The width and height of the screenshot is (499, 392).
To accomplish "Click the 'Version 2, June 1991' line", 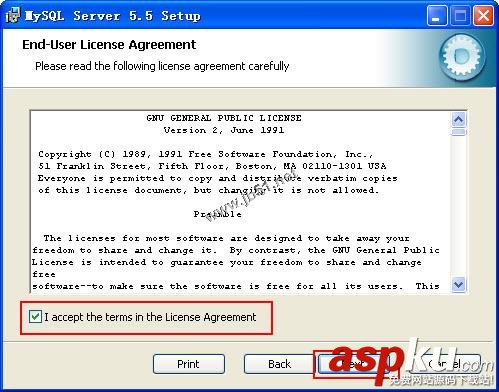I will [224, 130].
